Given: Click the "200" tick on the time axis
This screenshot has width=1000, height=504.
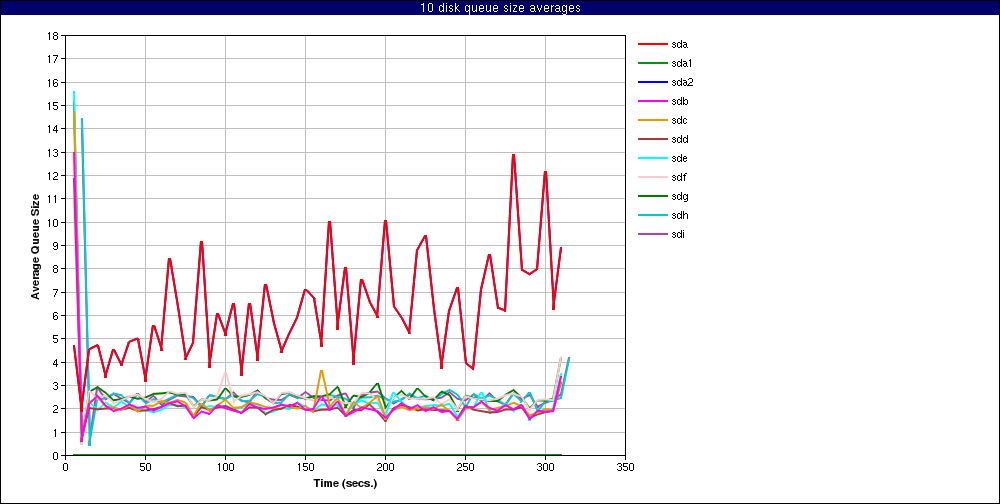Looking at the screenshot, I should coord(385,467).
